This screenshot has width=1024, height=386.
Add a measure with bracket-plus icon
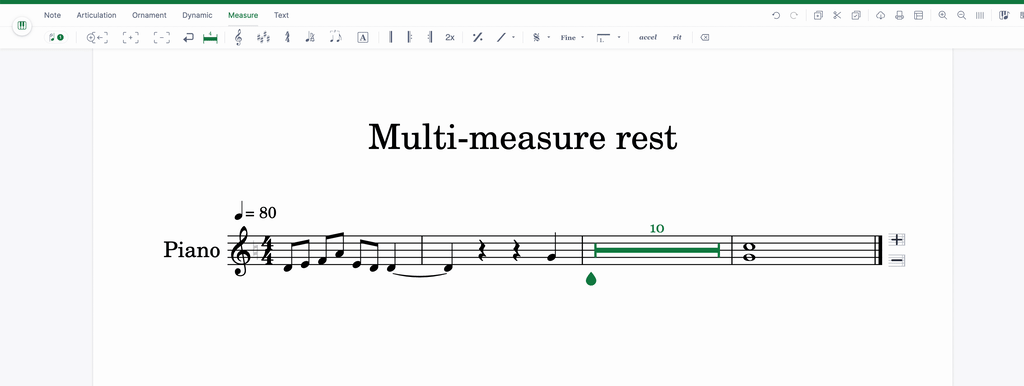click(131, 38)
